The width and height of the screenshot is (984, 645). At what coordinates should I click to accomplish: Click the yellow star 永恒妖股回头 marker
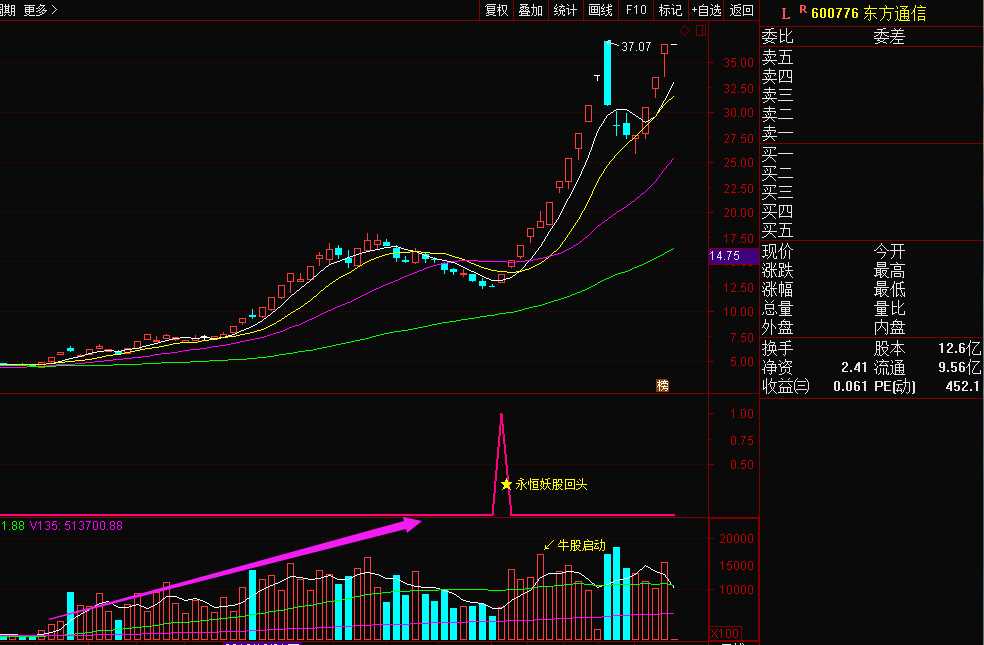(x=507, y=484)
